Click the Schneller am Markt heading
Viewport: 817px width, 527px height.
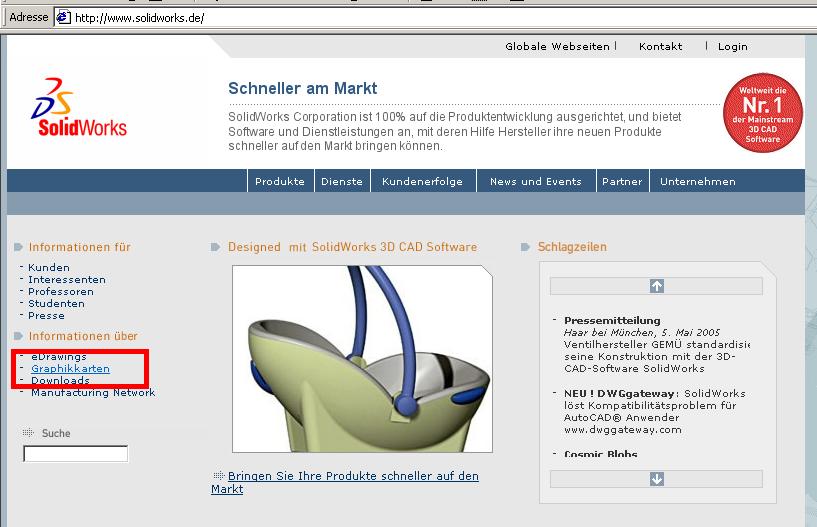tap(303, 88)
